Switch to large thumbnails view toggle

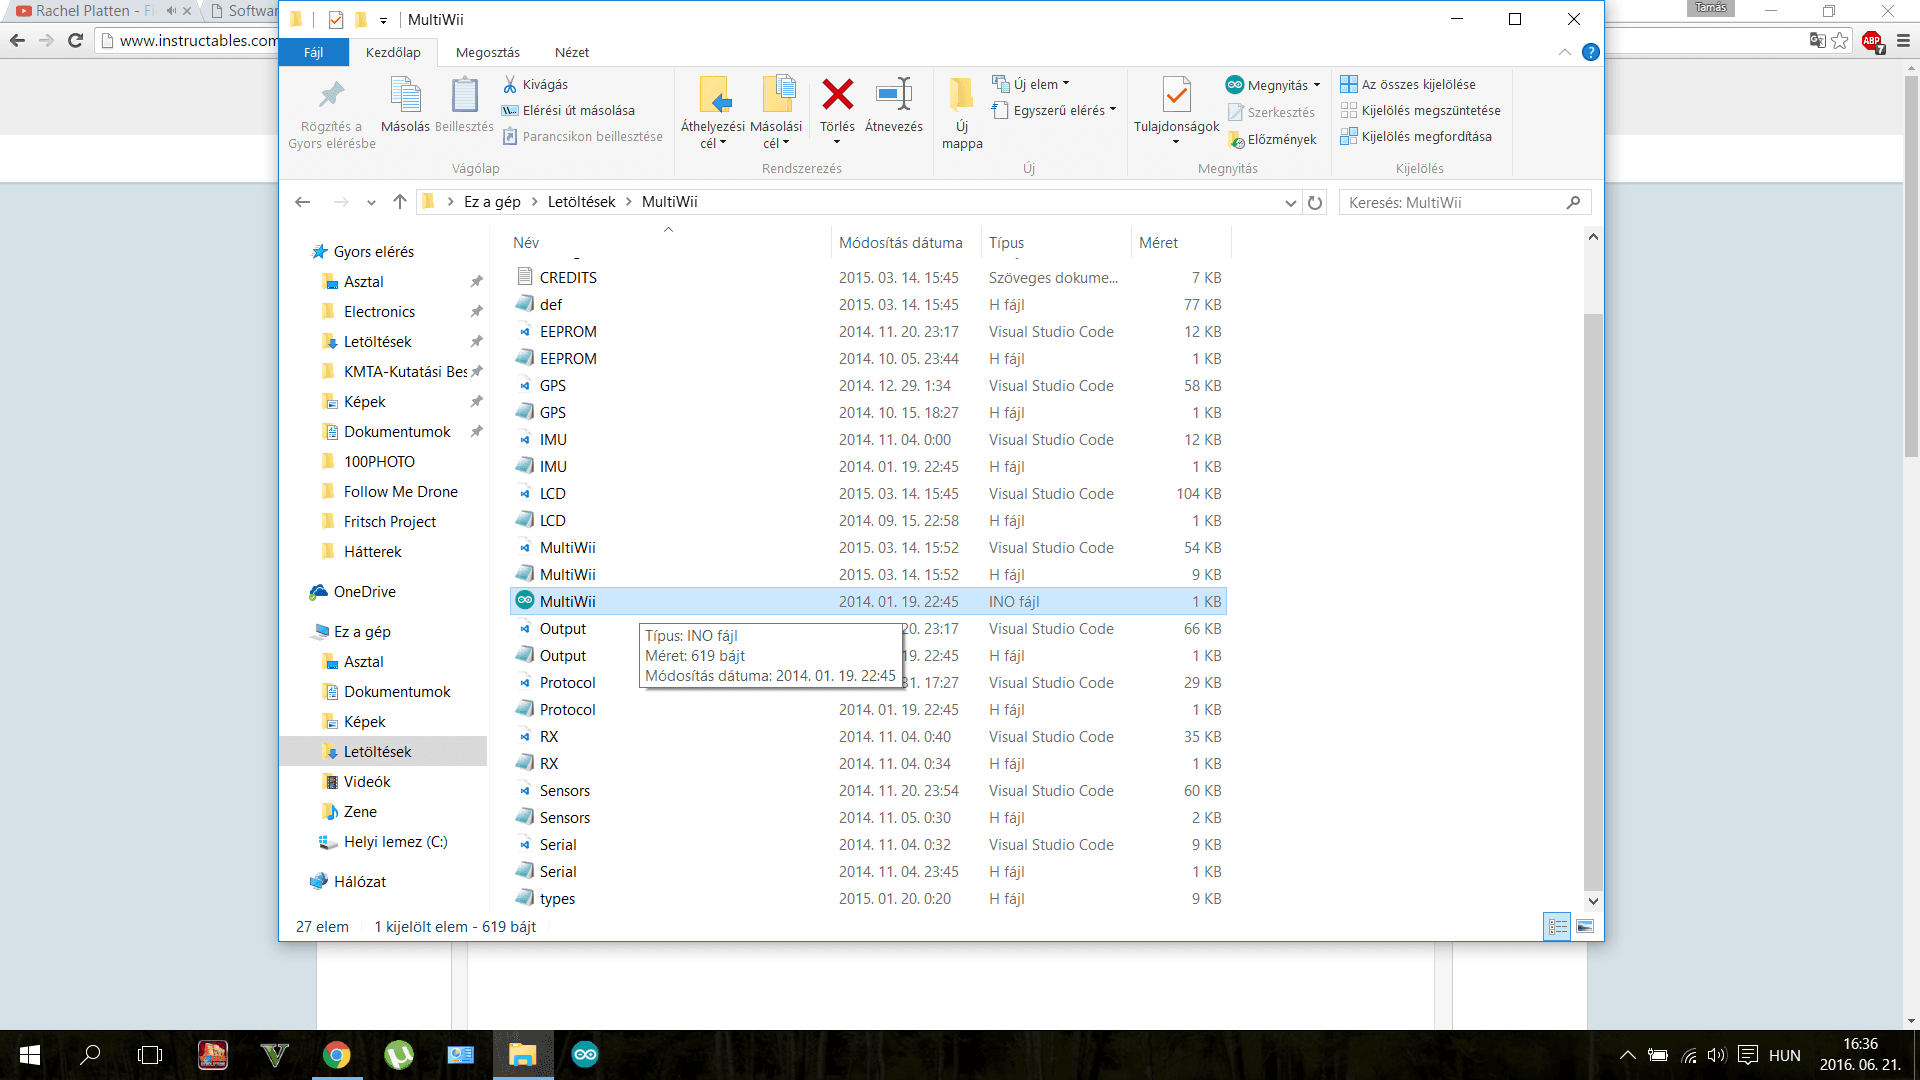point(1585,927)
